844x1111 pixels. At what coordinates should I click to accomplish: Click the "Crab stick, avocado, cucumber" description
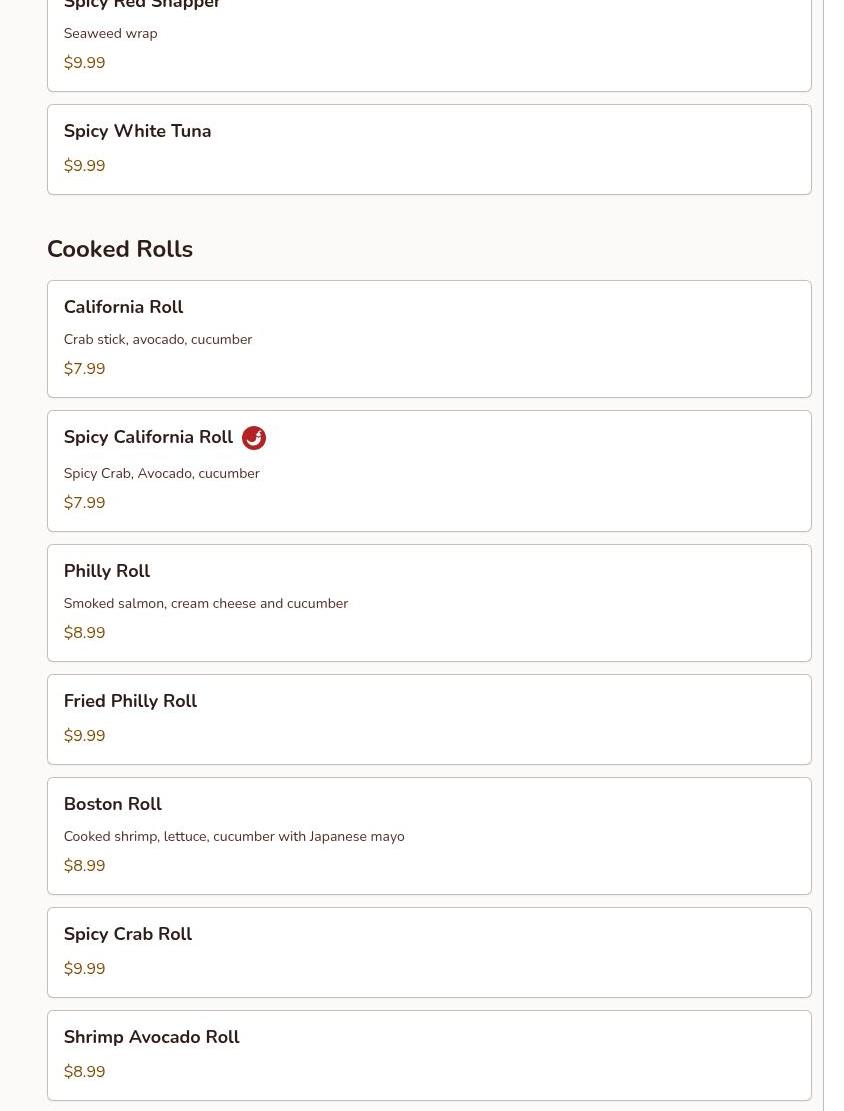(158, 340)
